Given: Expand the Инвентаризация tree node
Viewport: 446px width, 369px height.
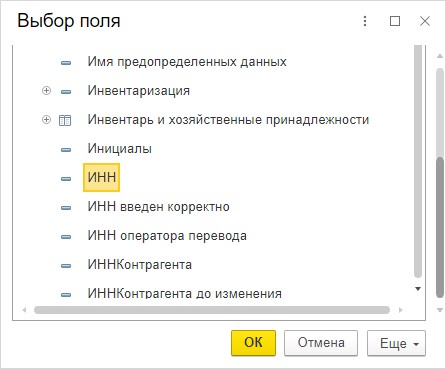Looking at the screenshot, I should 46,90.
